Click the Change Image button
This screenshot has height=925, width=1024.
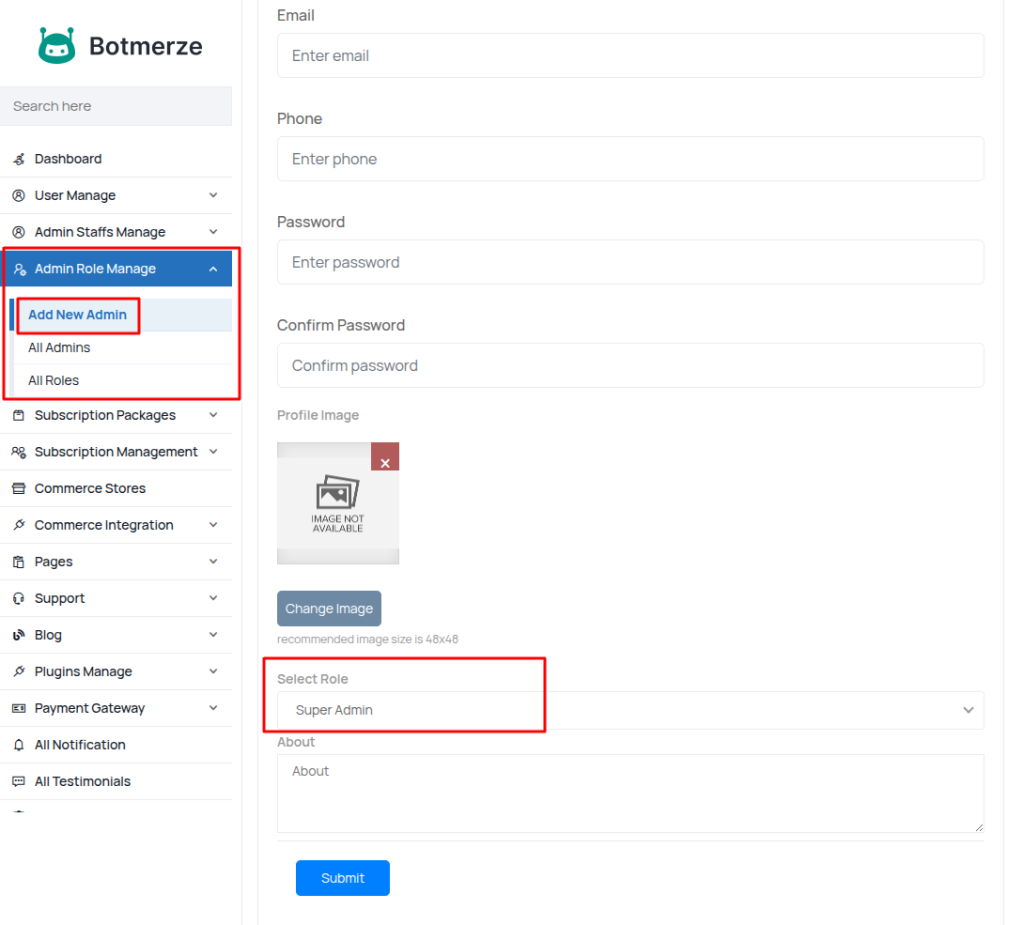[x=329, y=609]
